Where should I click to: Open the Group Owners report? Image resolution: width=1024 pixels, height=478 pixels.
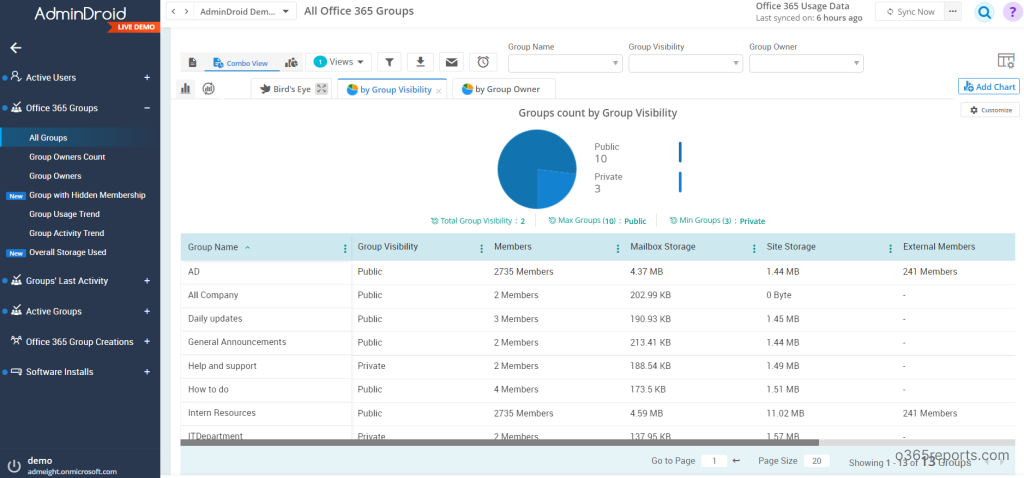[56, 176]
